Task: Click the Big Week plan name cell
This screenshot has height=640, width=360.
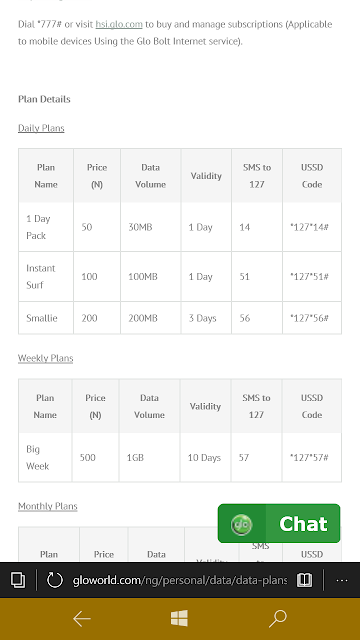Action: tap(45, 458)
